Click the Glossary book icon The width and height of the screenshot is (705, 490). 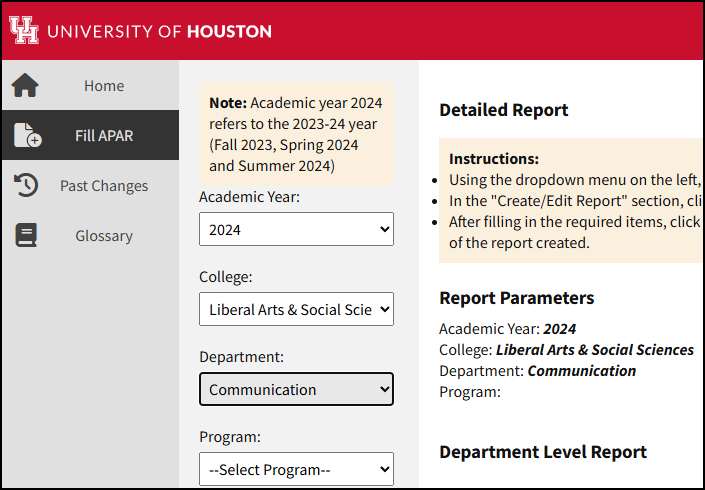[26, 236]
